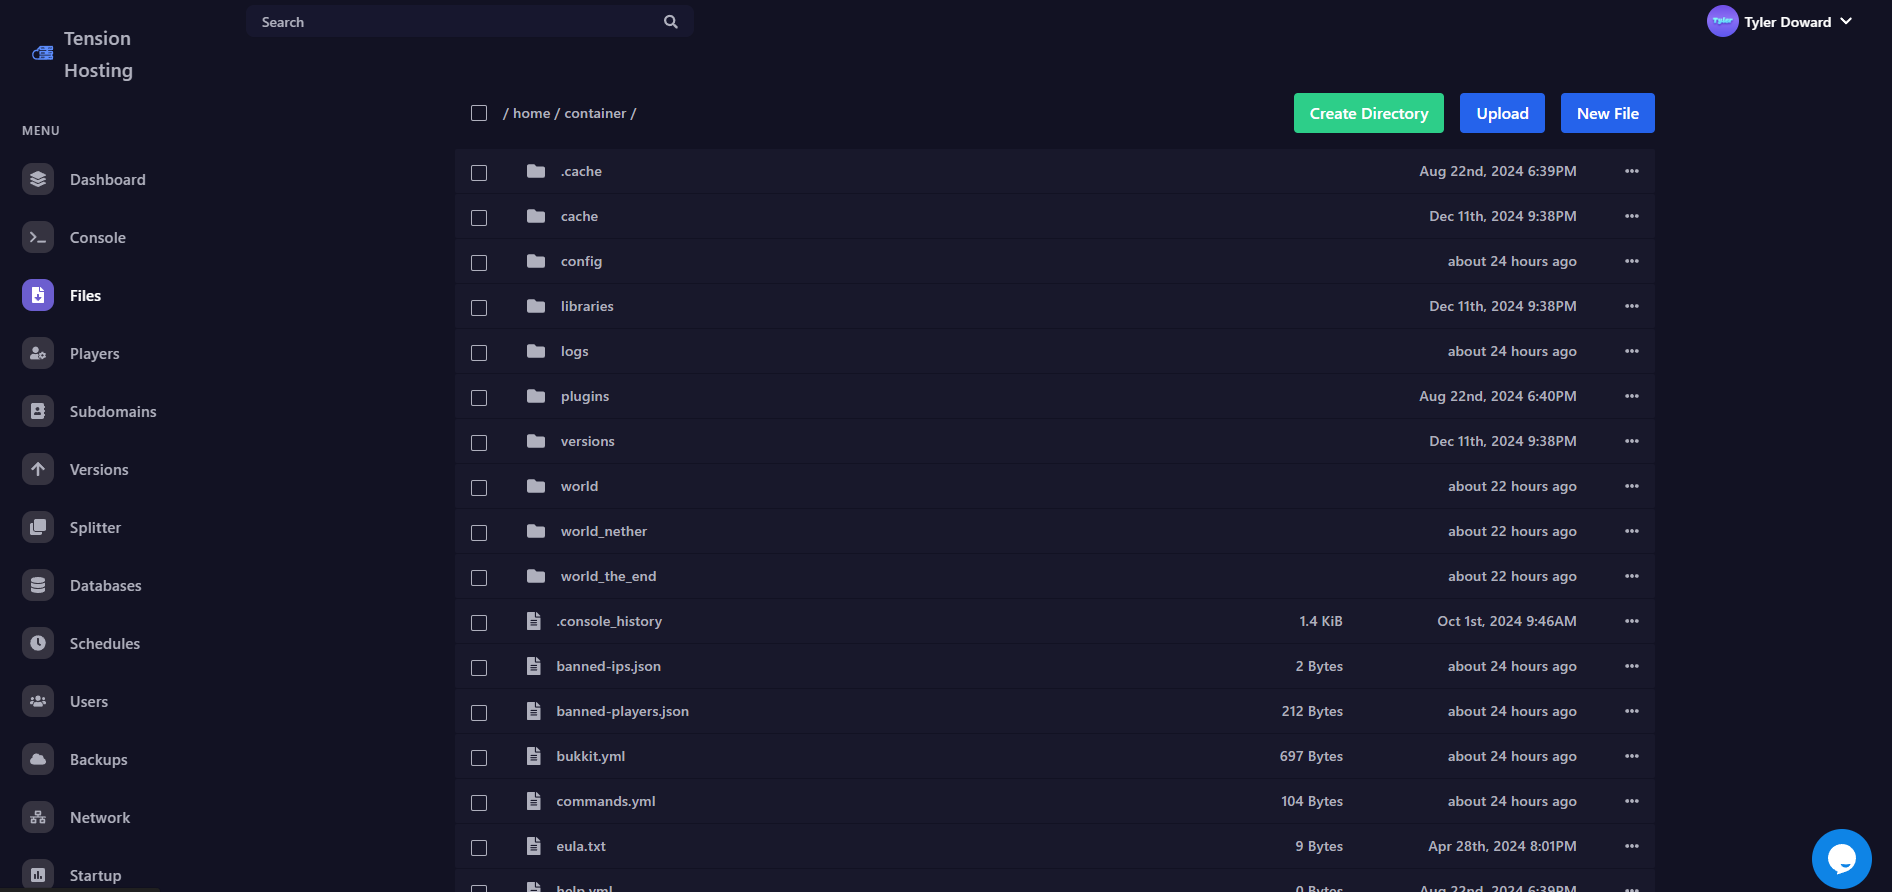The height and width of the screenshot is (892, 1892).
Task: Select the versions folder checkbox
Action: point(479,443)
